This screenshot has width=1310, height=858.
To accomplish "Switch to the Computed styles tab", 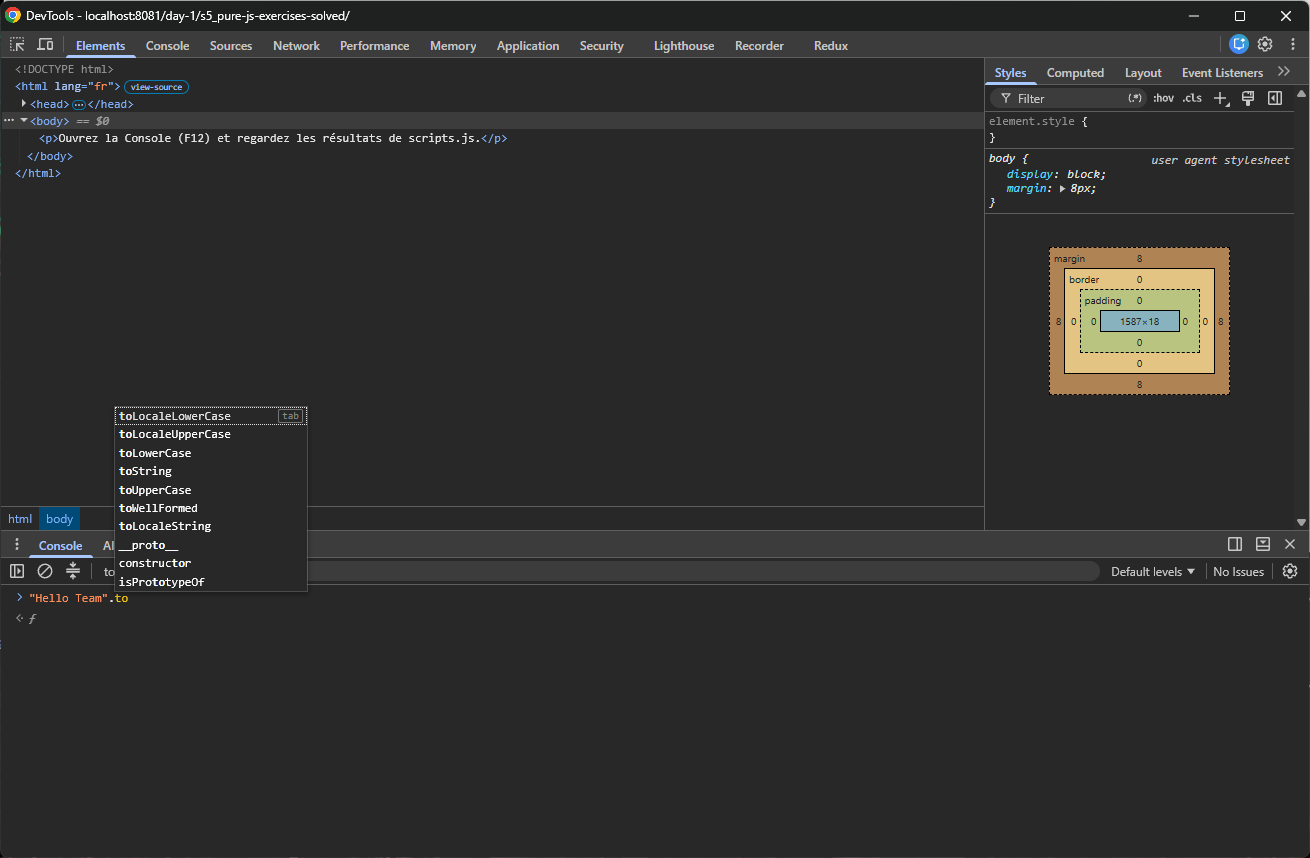I will click(x=1075, y=73).
